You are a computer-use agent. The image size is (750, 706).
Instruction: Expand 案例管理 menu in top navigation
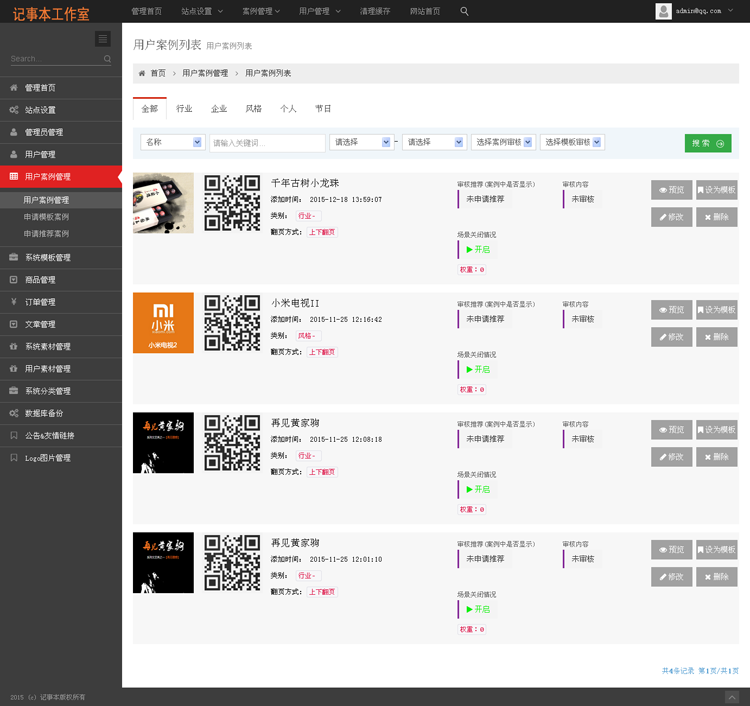coord(261,11)
